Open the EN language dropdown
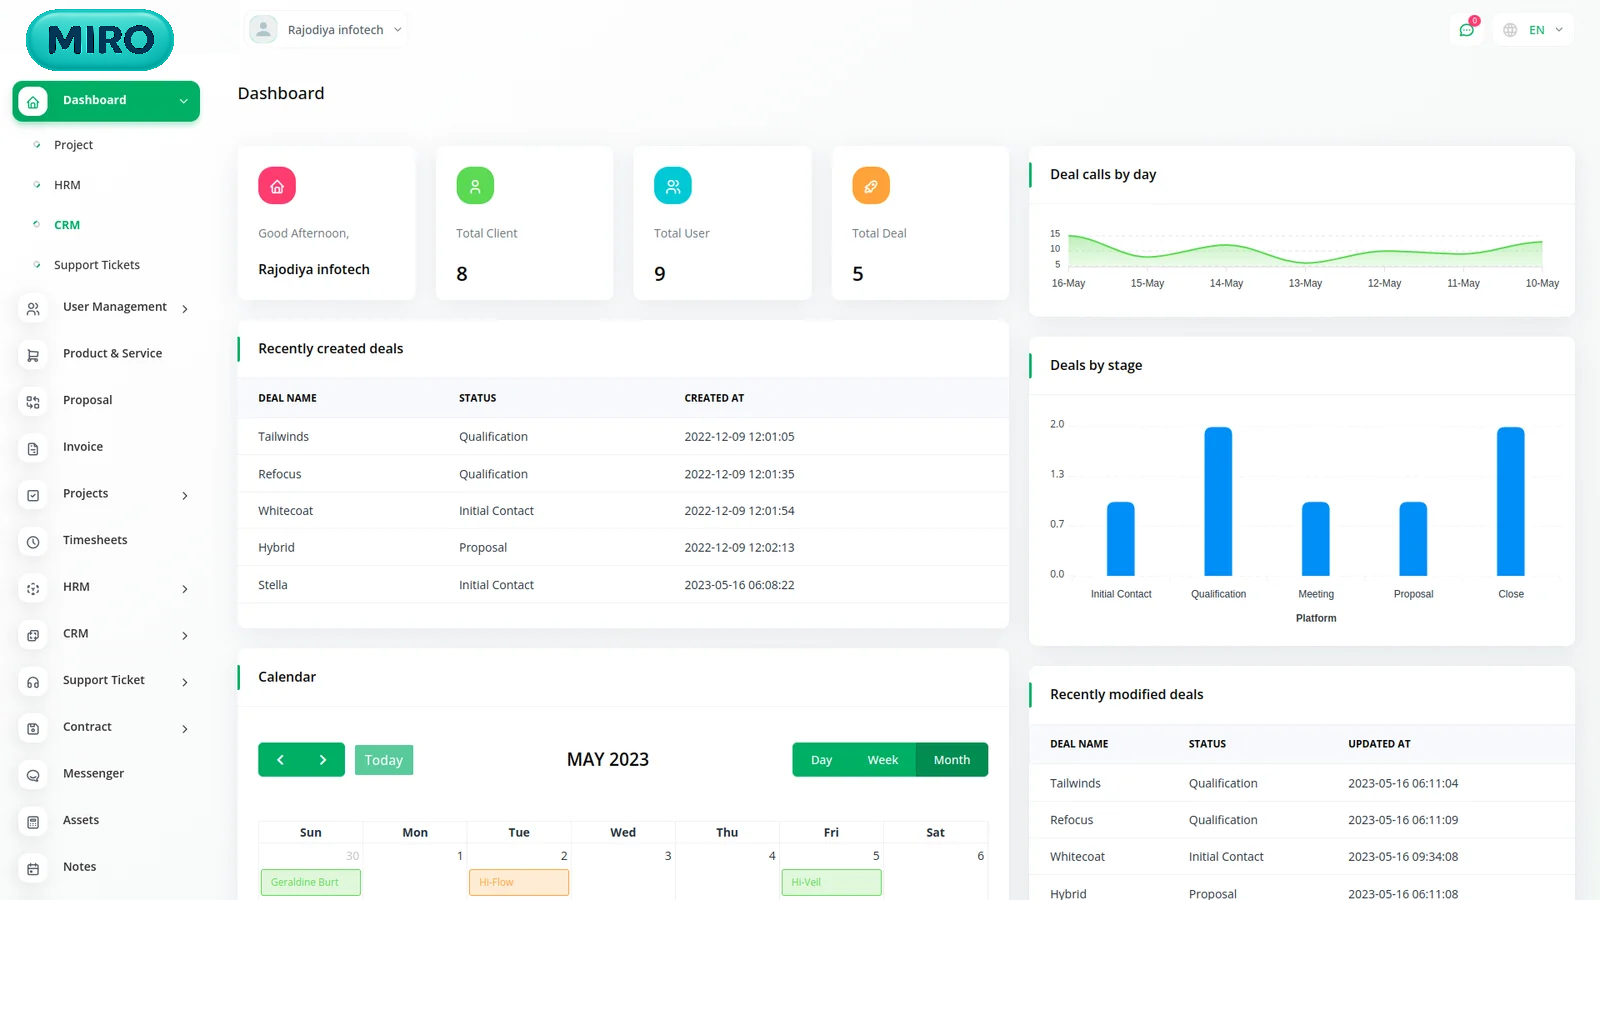The width and height of the screenshot is (1600, 1024). (x=1534, y=30)
